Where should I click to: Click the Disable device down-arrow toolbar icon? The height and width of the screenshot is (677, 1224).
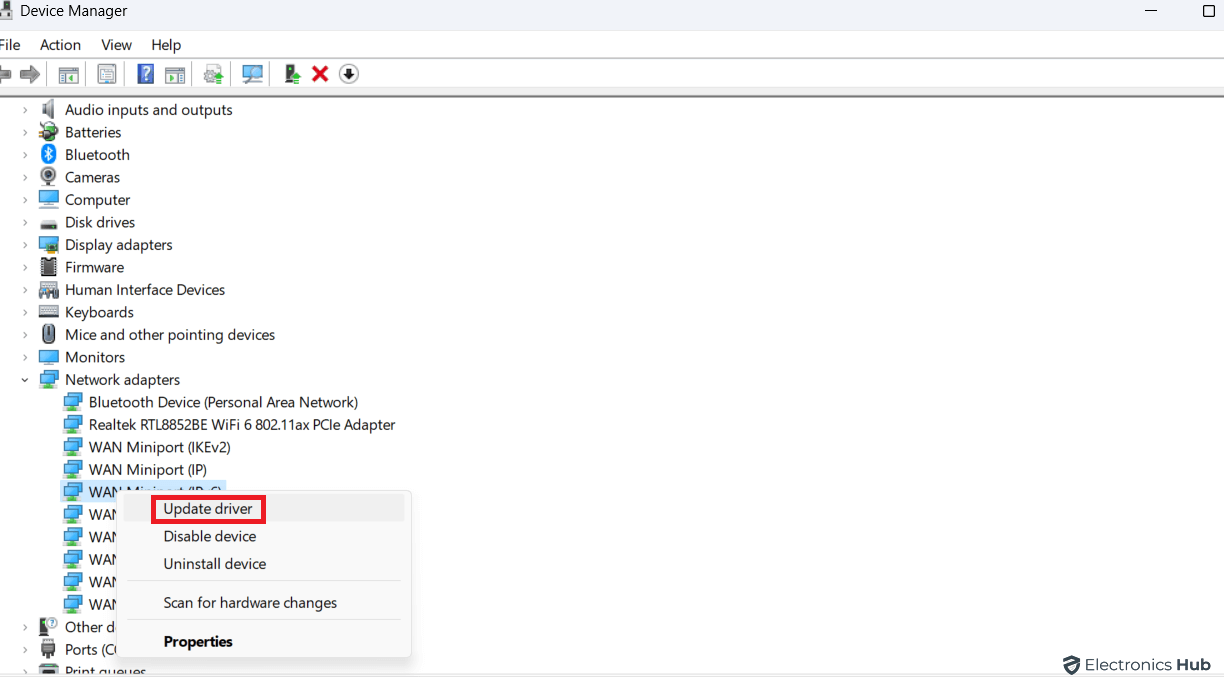pyautogui.click(x=348, y=73)
